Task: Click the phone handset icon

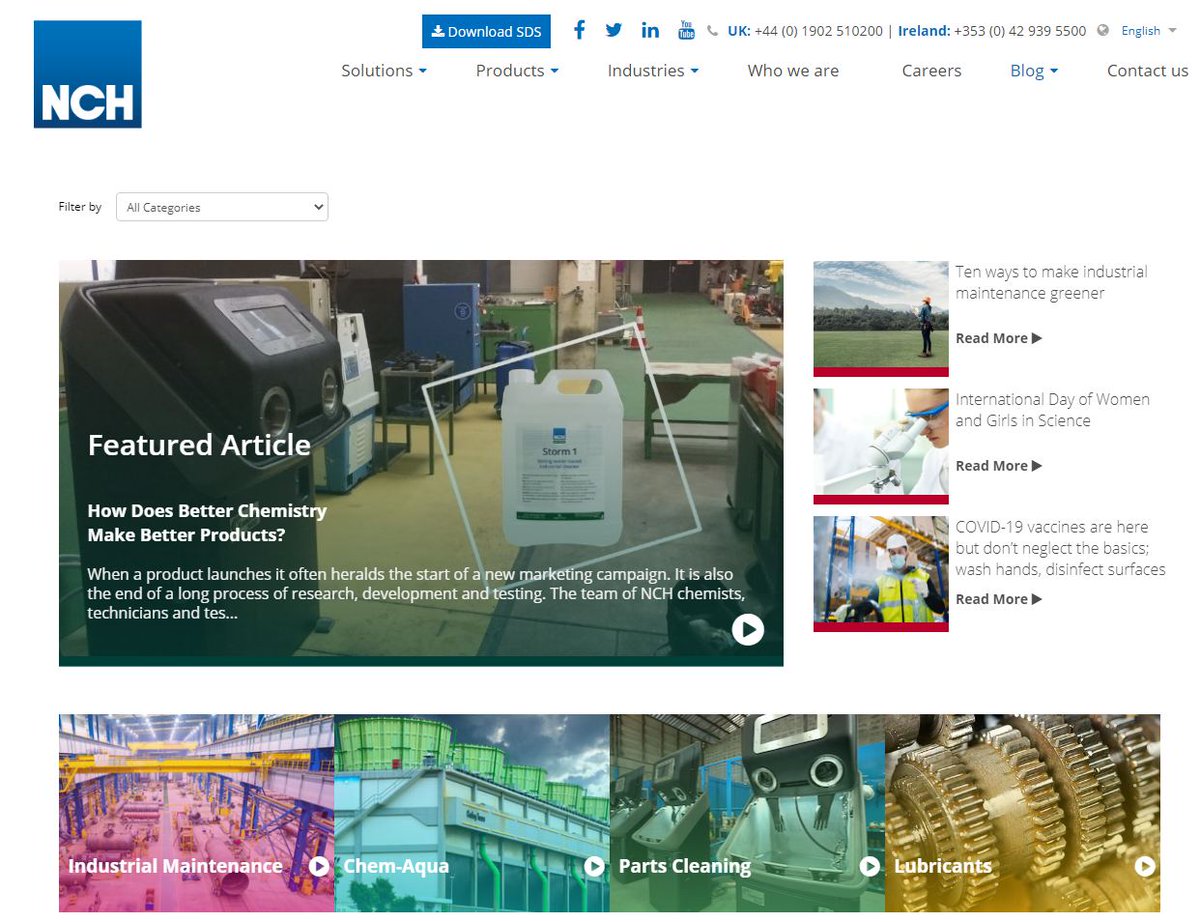Action: click(713, 31)
